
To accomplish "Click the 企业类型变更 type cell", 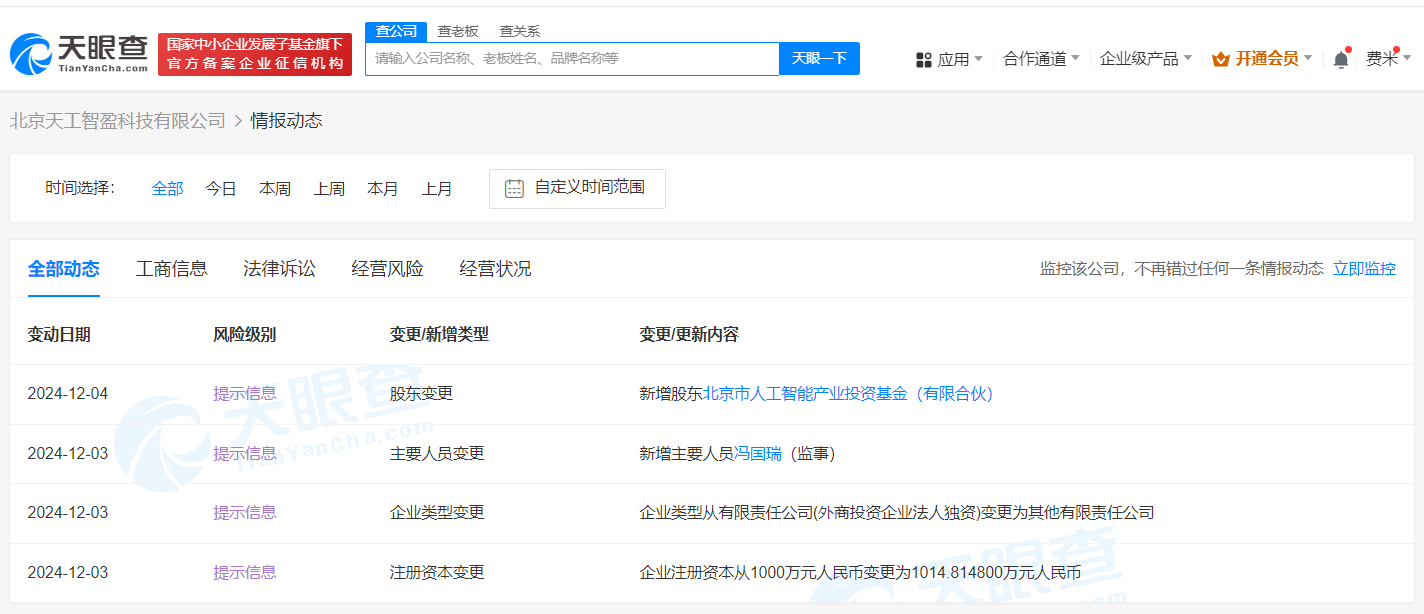I will 437,512.
